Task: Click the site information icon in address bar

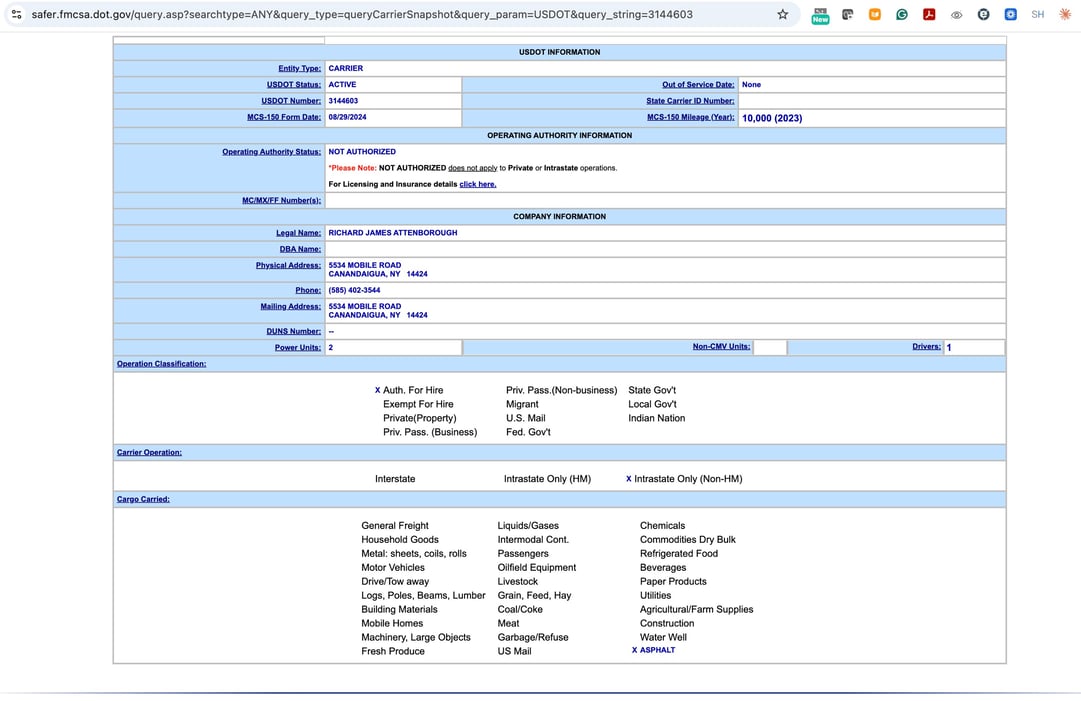Action: [x=16, y=15]
